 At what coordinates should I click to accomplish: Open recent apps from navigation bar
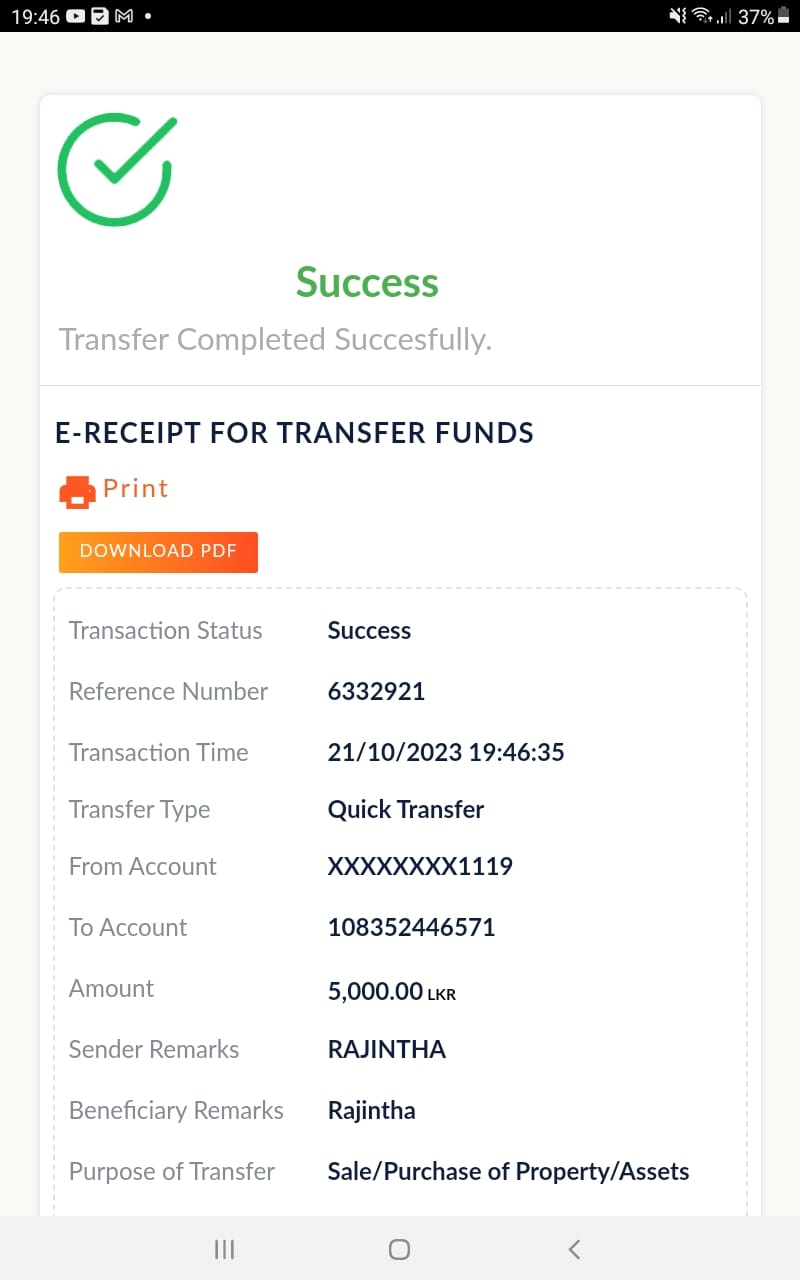pos(224,1249)
